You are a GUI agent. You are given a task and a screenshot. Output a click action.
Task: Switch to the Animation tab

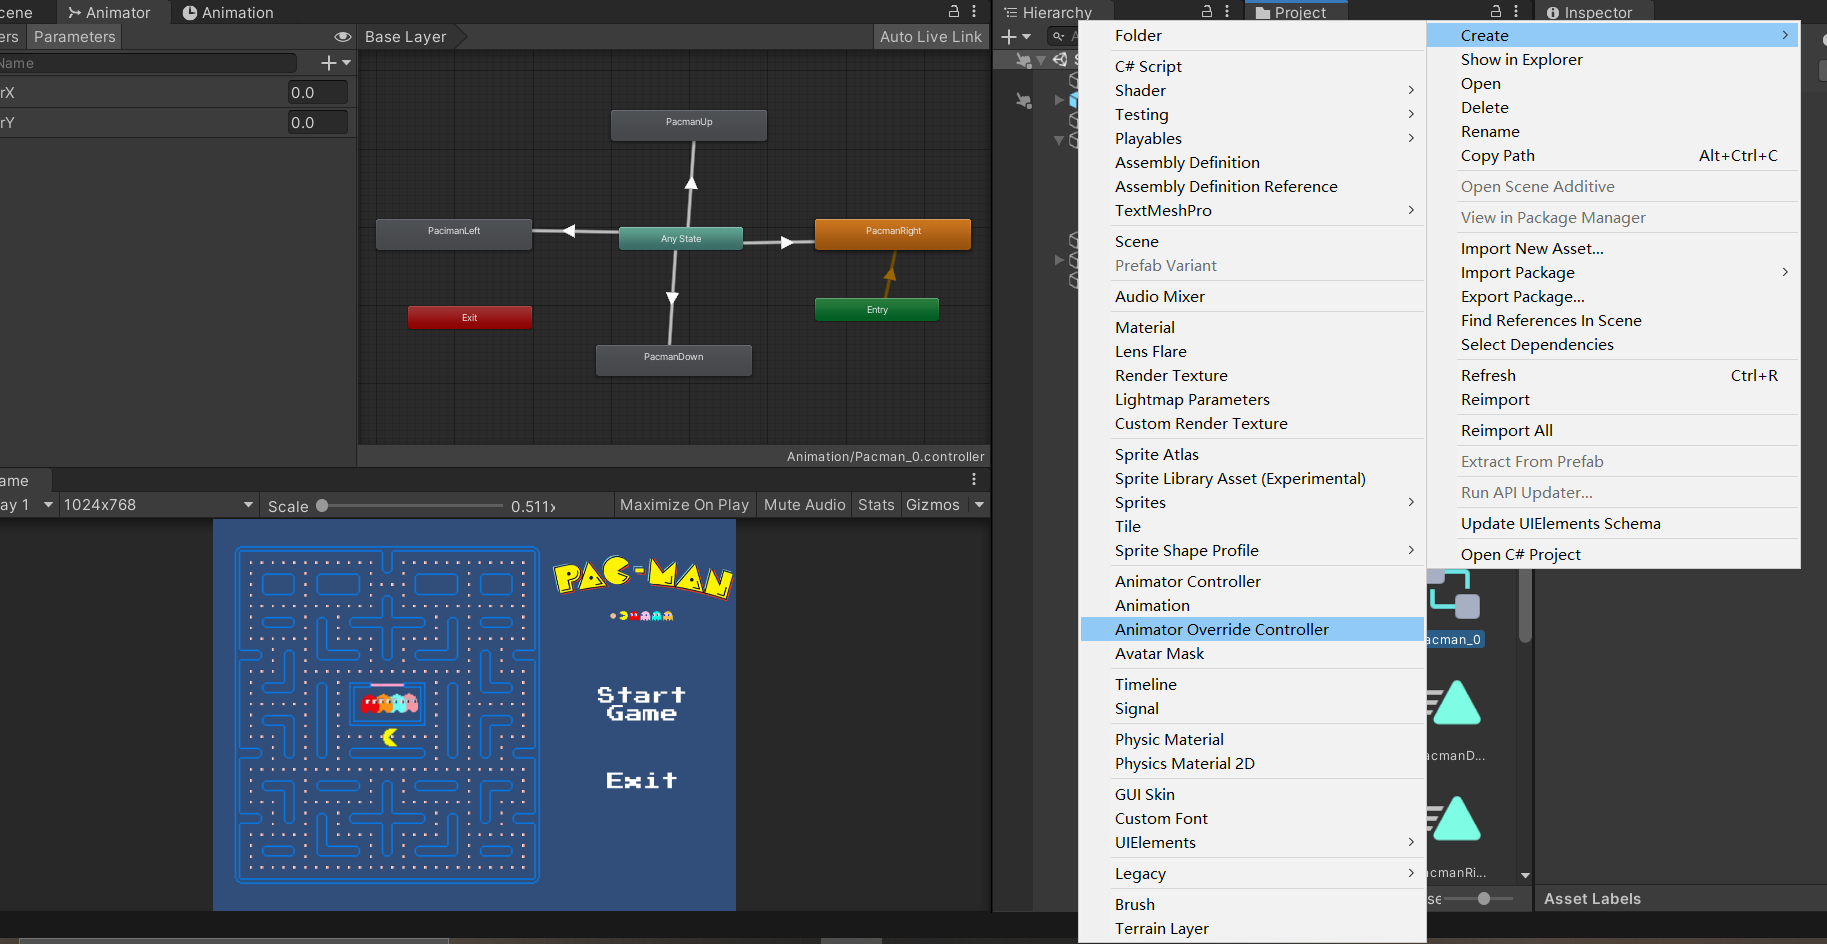click(228, 12)
